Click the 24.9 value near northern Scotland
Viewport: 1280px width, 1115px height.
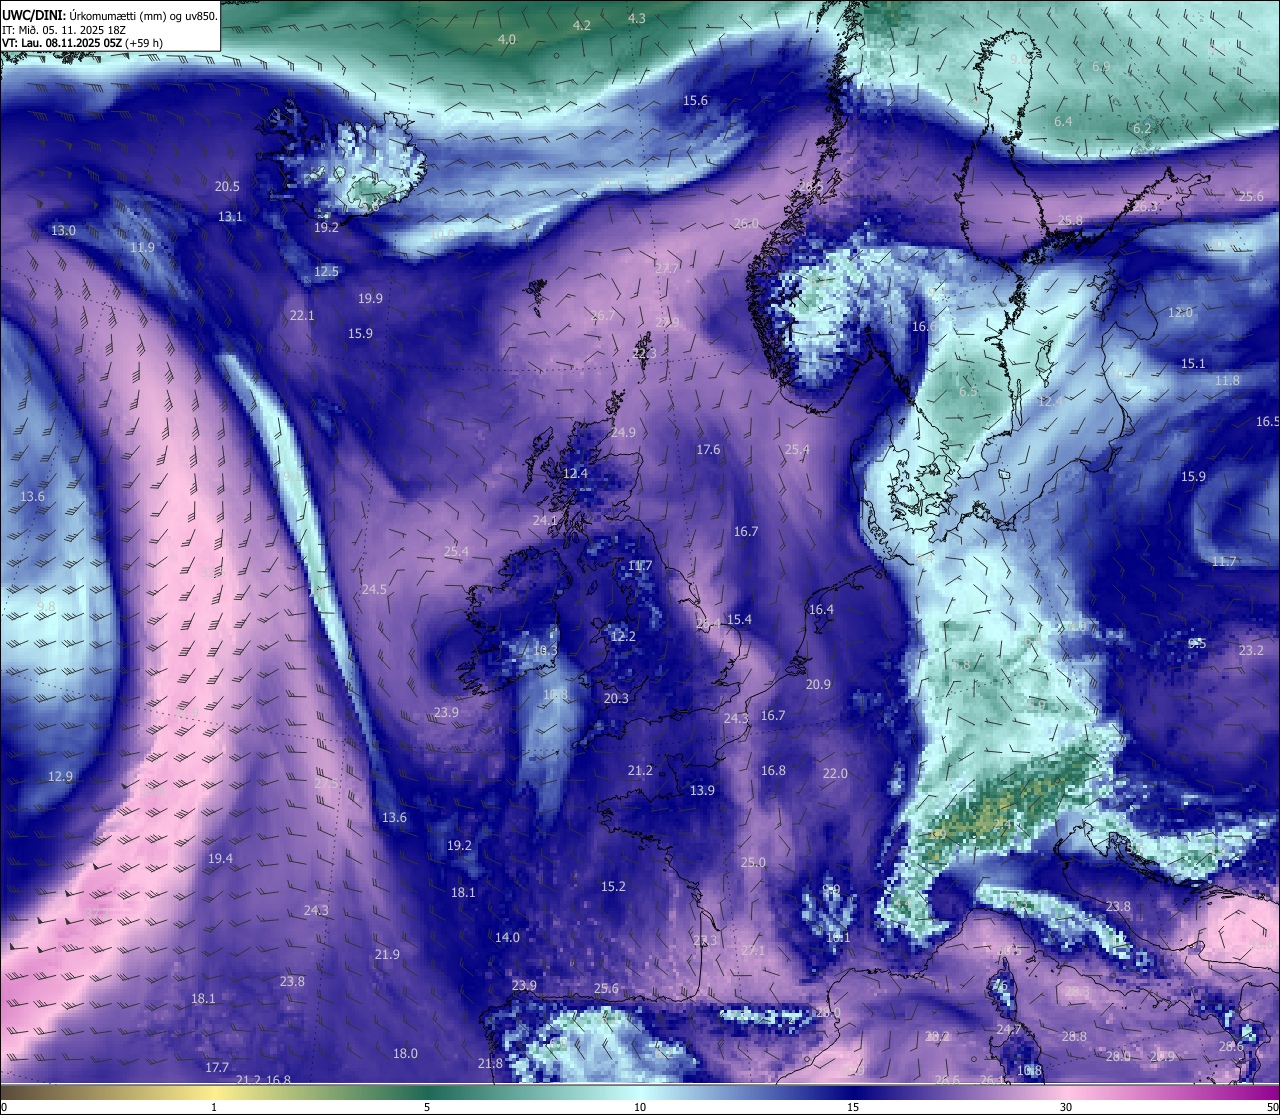(x=623, y=433)
